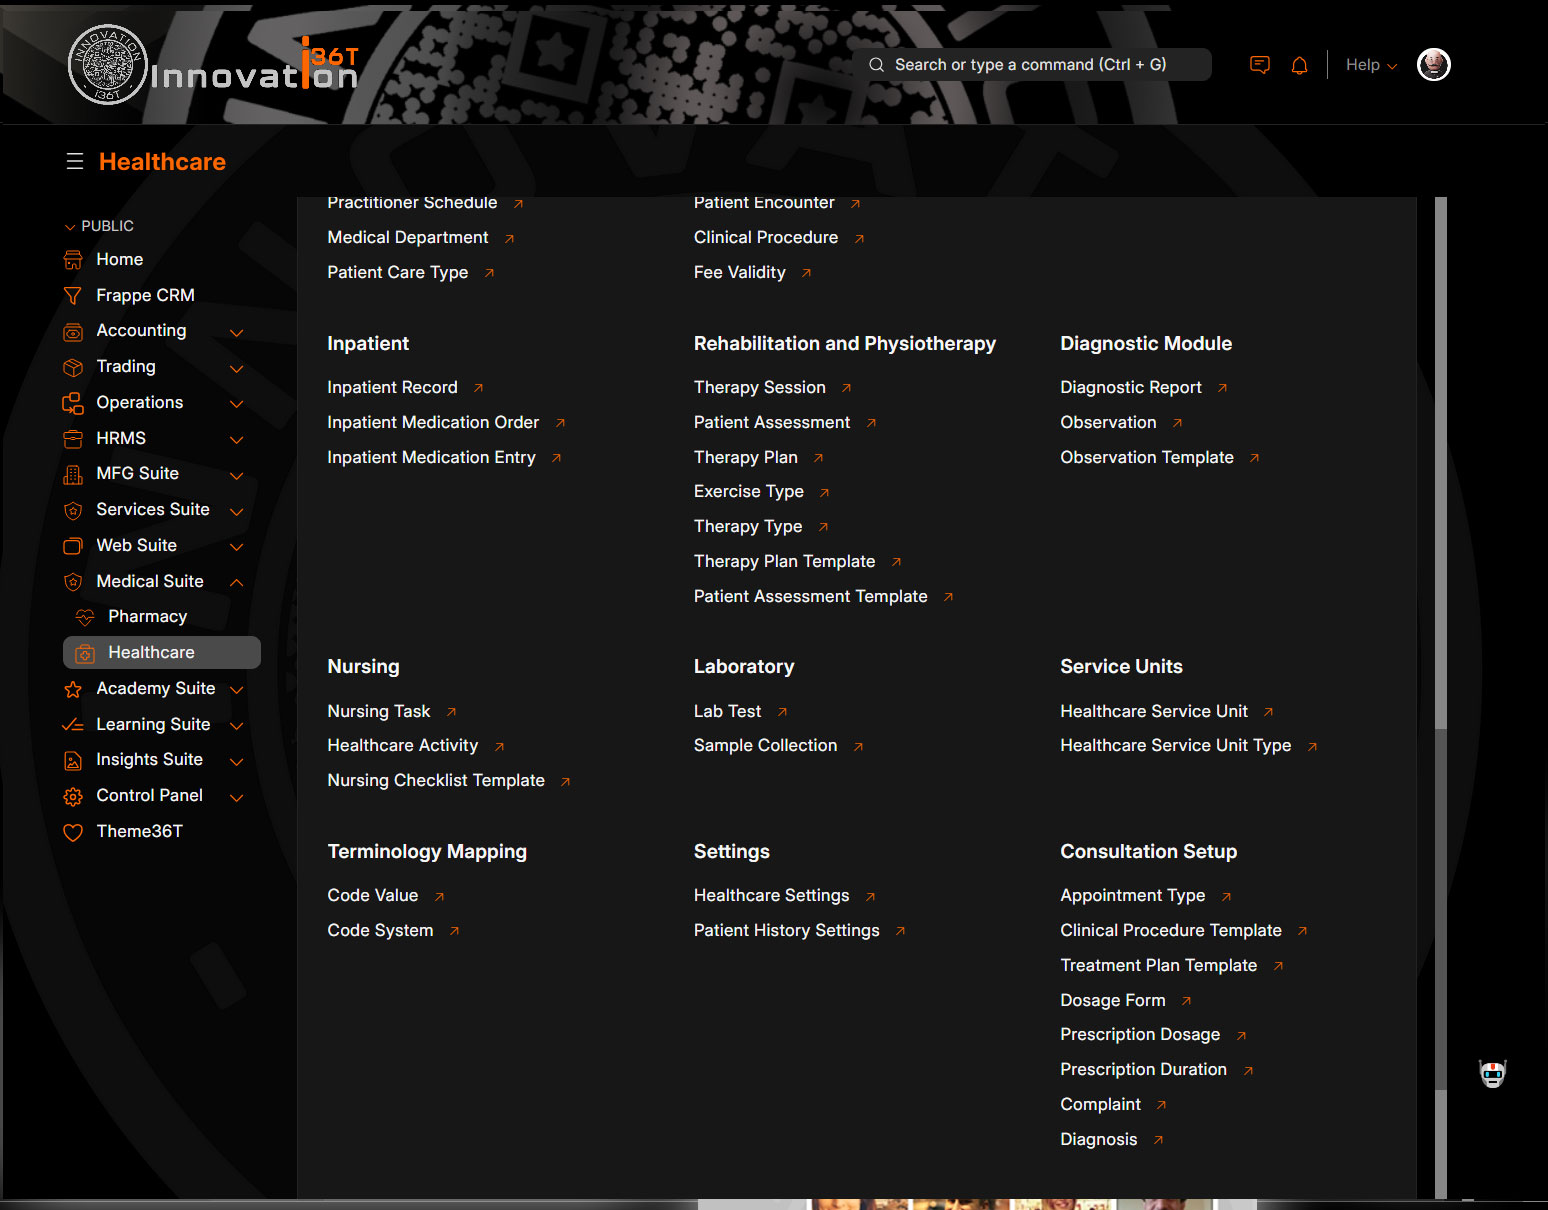Click the hamburger sidebar toggle icon
Screen dimensions: 1548x1210
[x=75, y=162]
